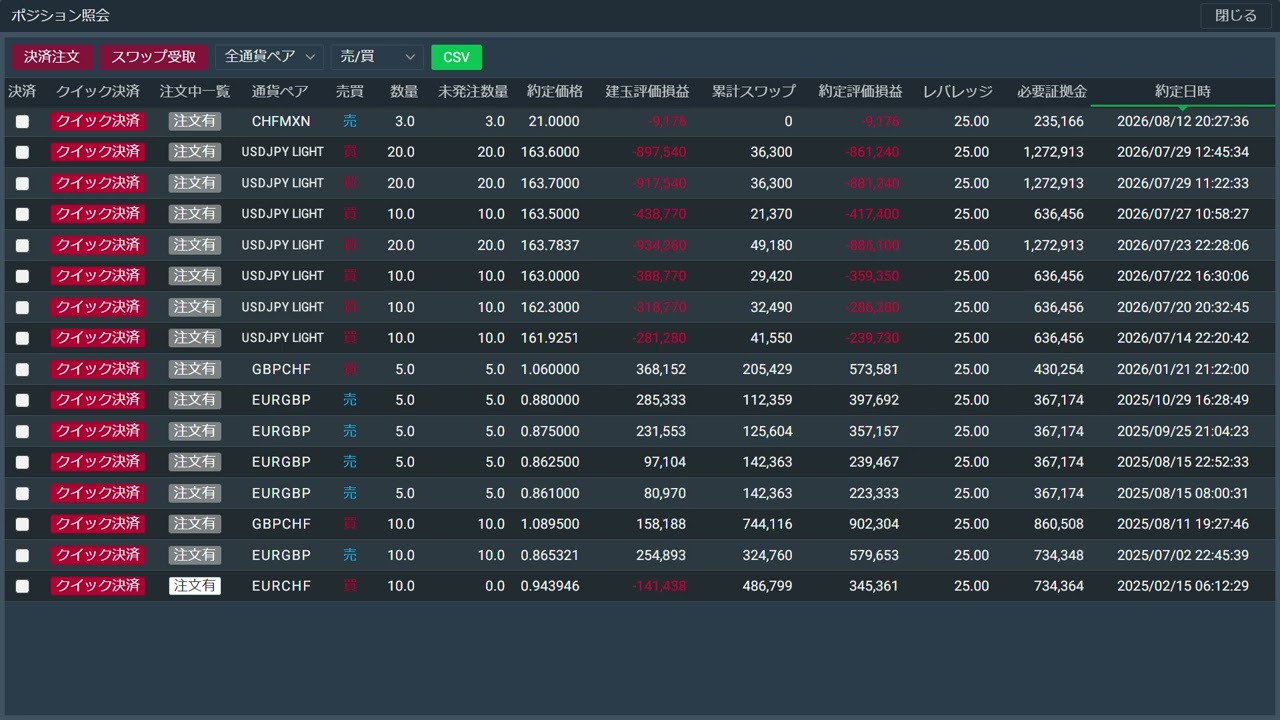Viewport: 1280px width, 720px height.
Task: Sort by 未発注数量 column header
Action: click(473, 91)
